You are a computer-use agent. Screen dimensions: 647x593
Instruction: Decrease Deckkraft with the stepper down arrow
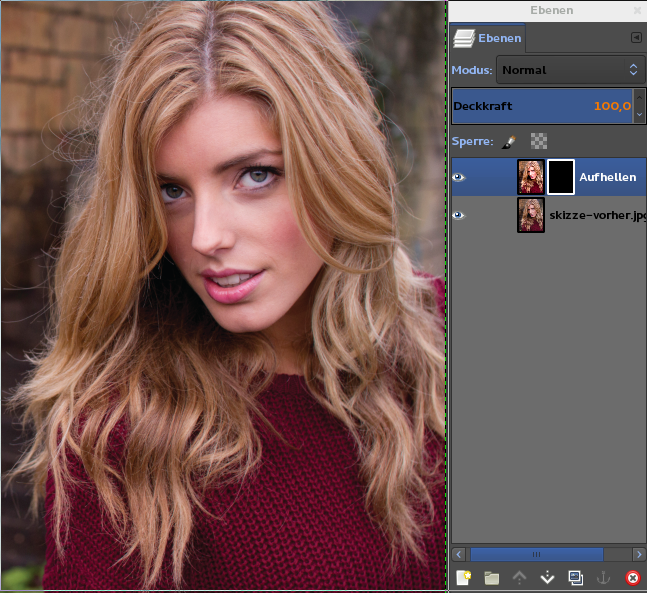(x=640, y=115)
